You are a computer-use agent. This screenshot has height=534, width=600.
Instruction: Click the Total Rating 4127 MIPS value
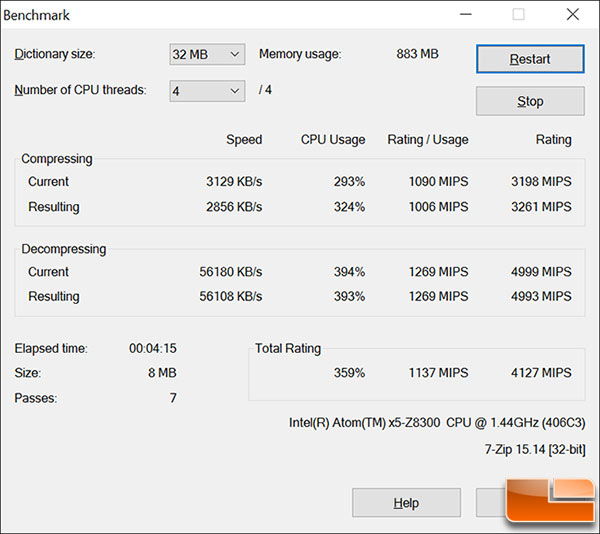tap(541, 373)
